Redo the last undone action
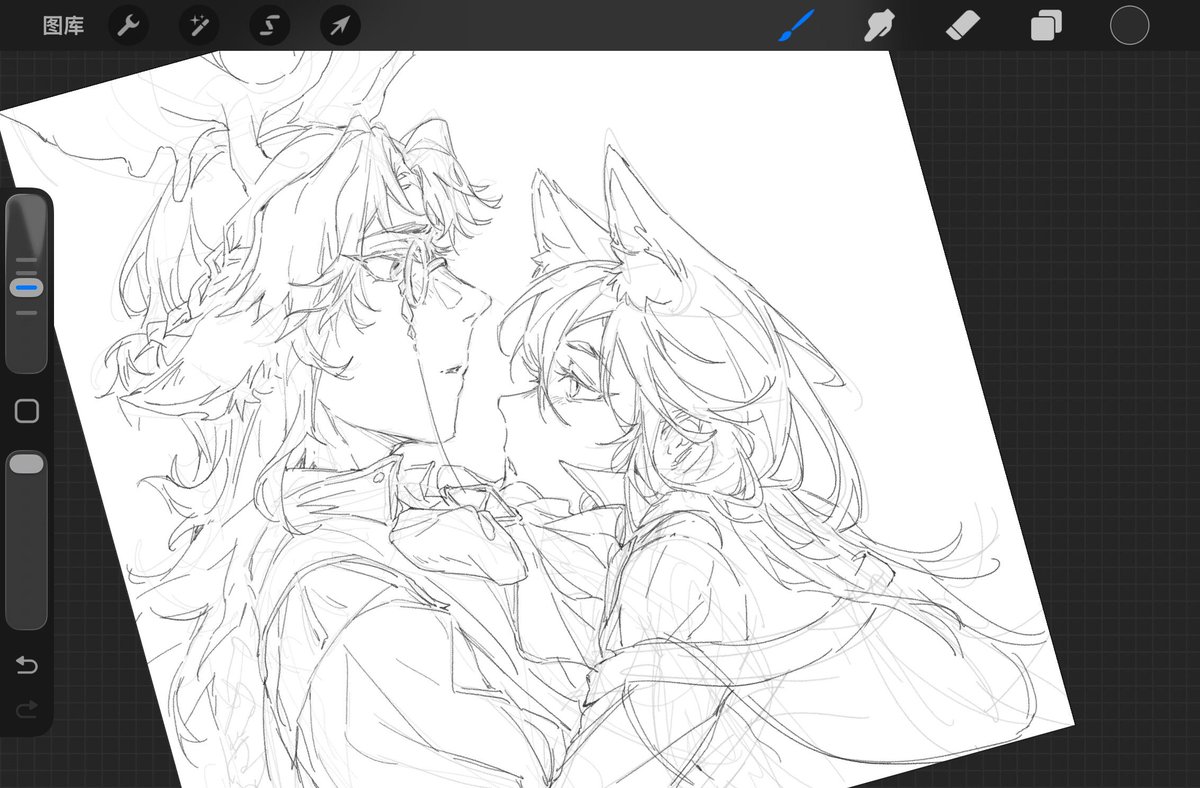 coord(27,709)
